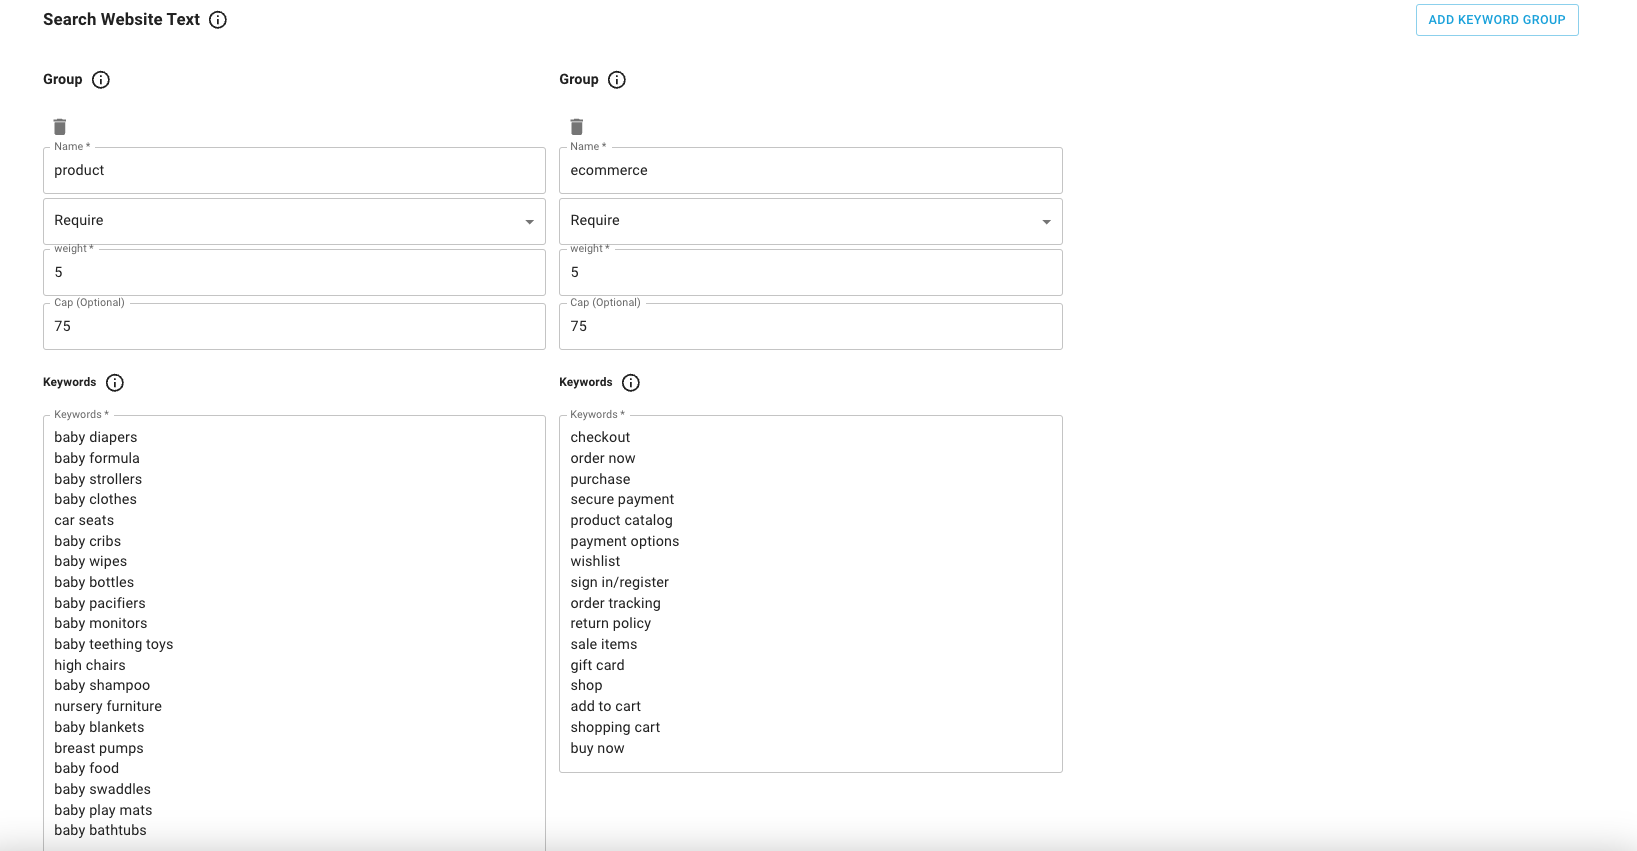Click info icon beside first Group heading

pos(101,80)
